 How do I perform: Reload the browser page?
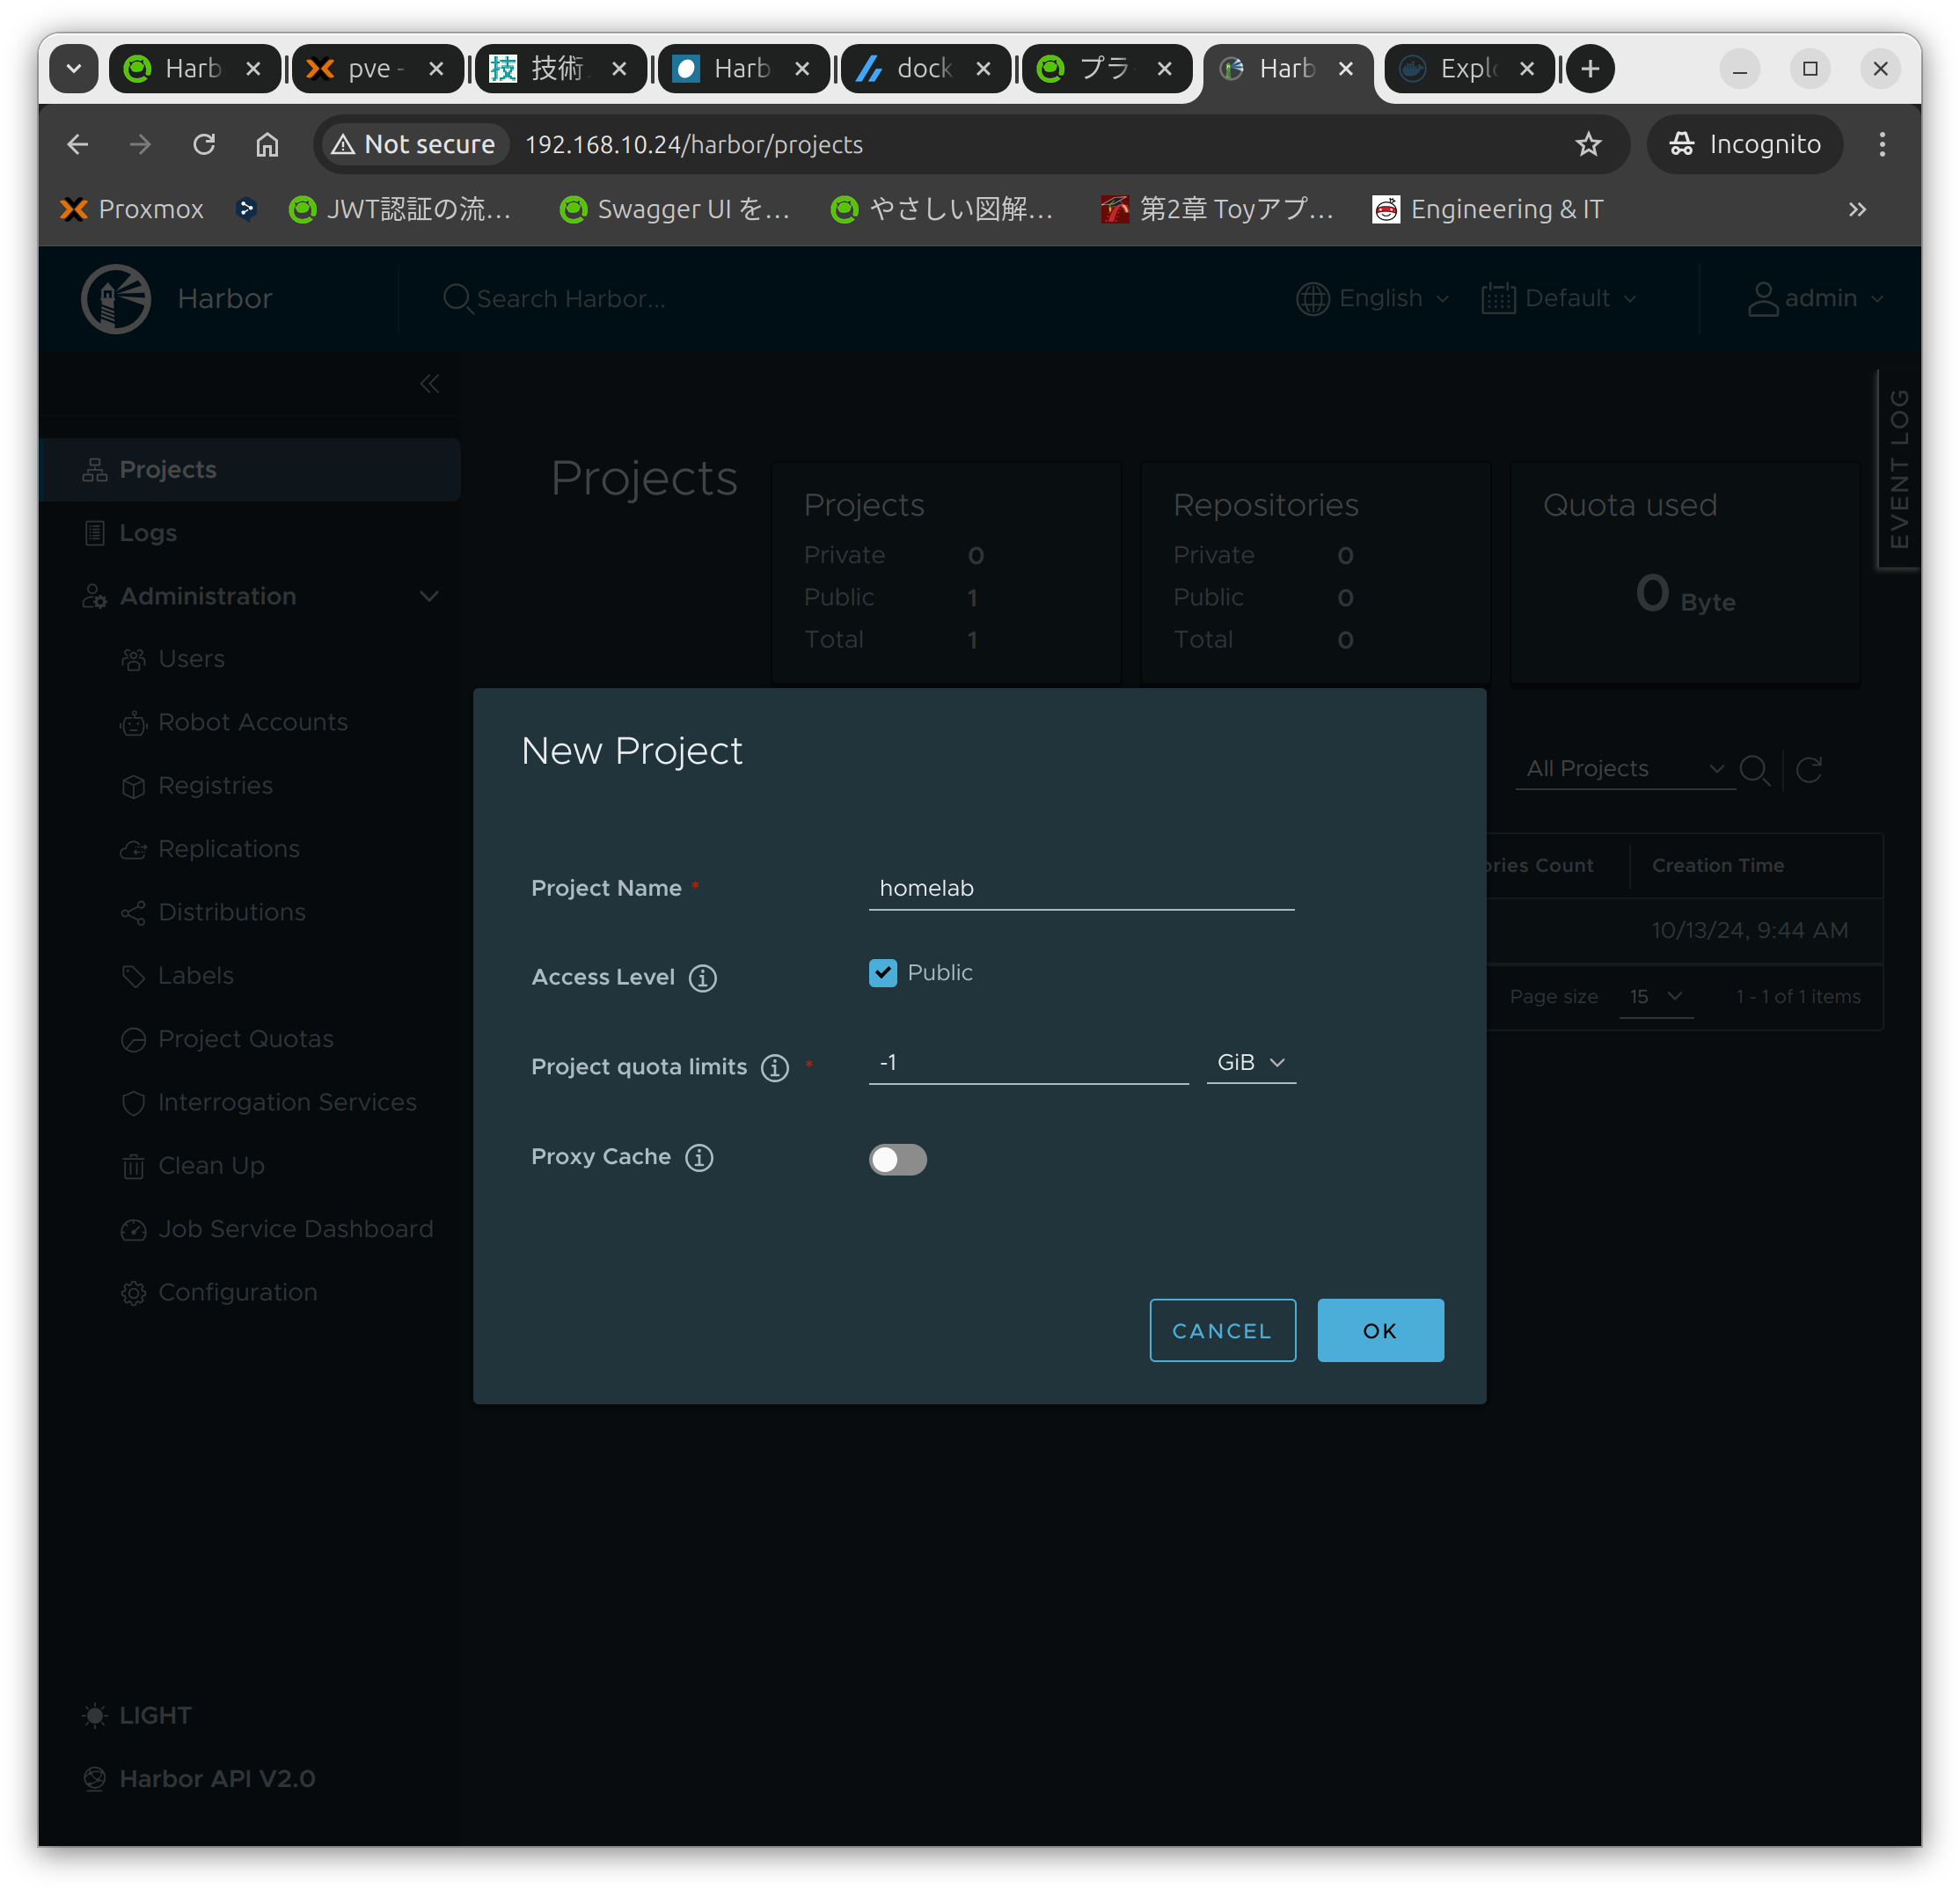click(204, 145)
